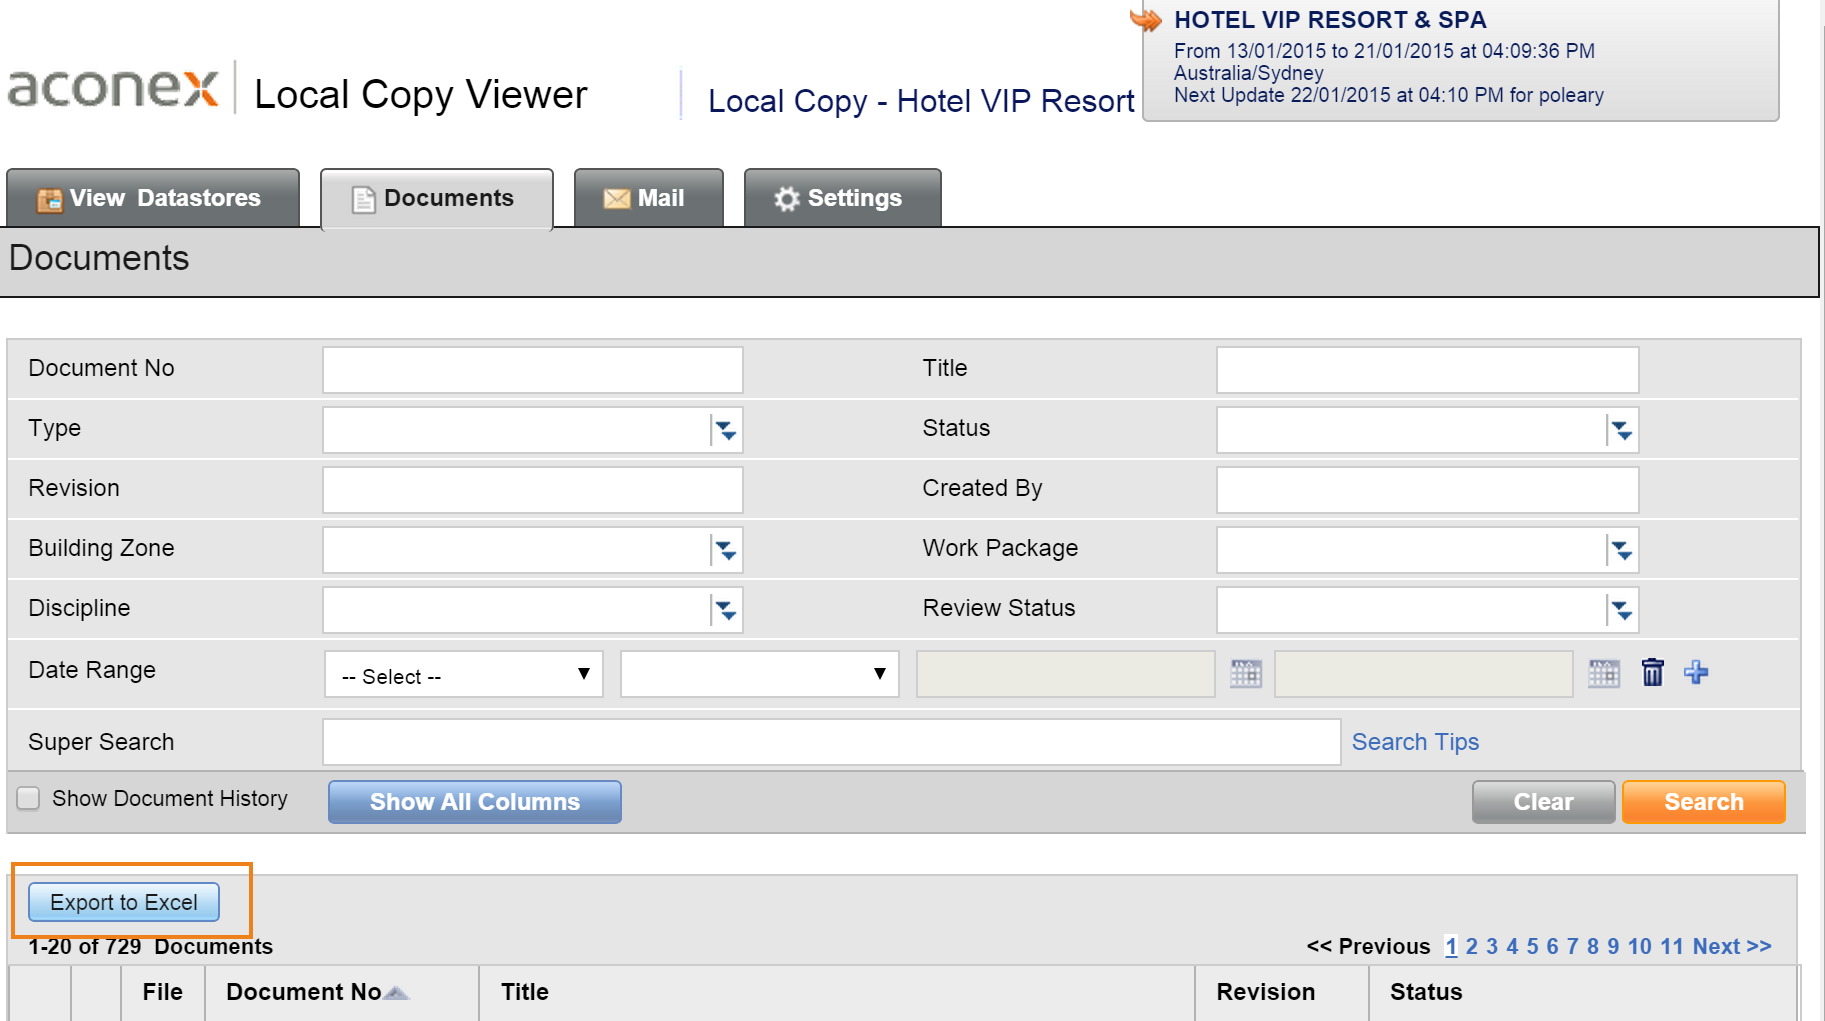The height and width of the screenshot is (1021, 1825).
Task: Click the ascending sort arrow next to Document No
Action: click(397, 993)
